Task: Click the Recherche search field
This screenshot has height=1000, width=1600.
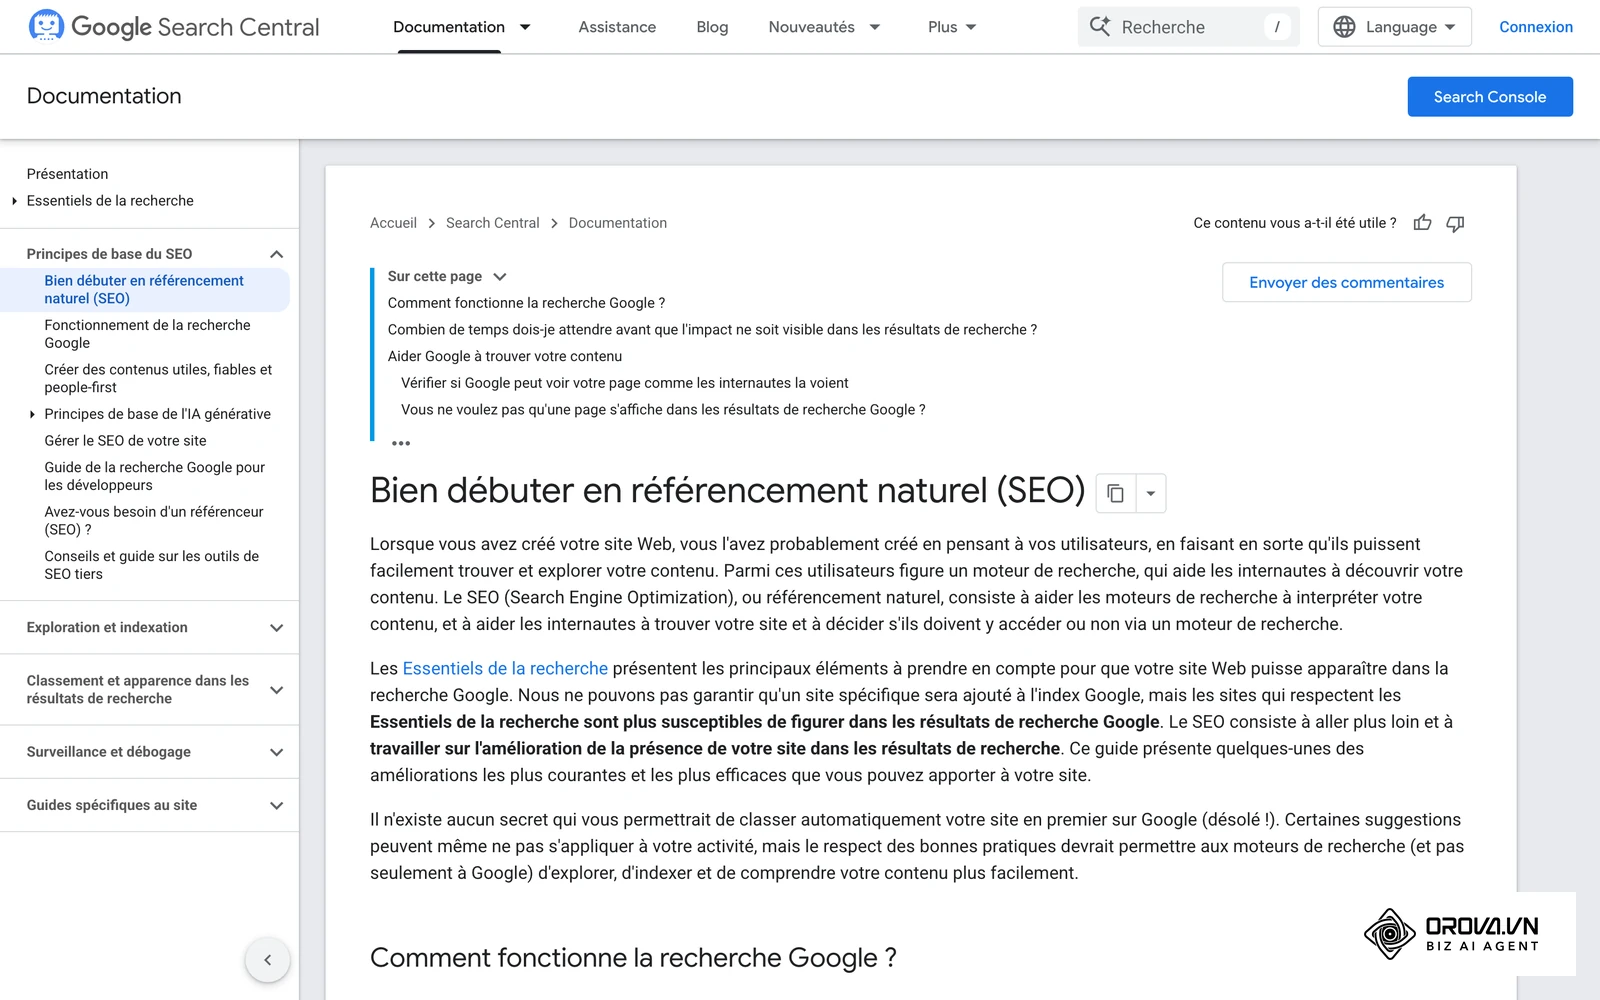Action: click(1188, 27)
